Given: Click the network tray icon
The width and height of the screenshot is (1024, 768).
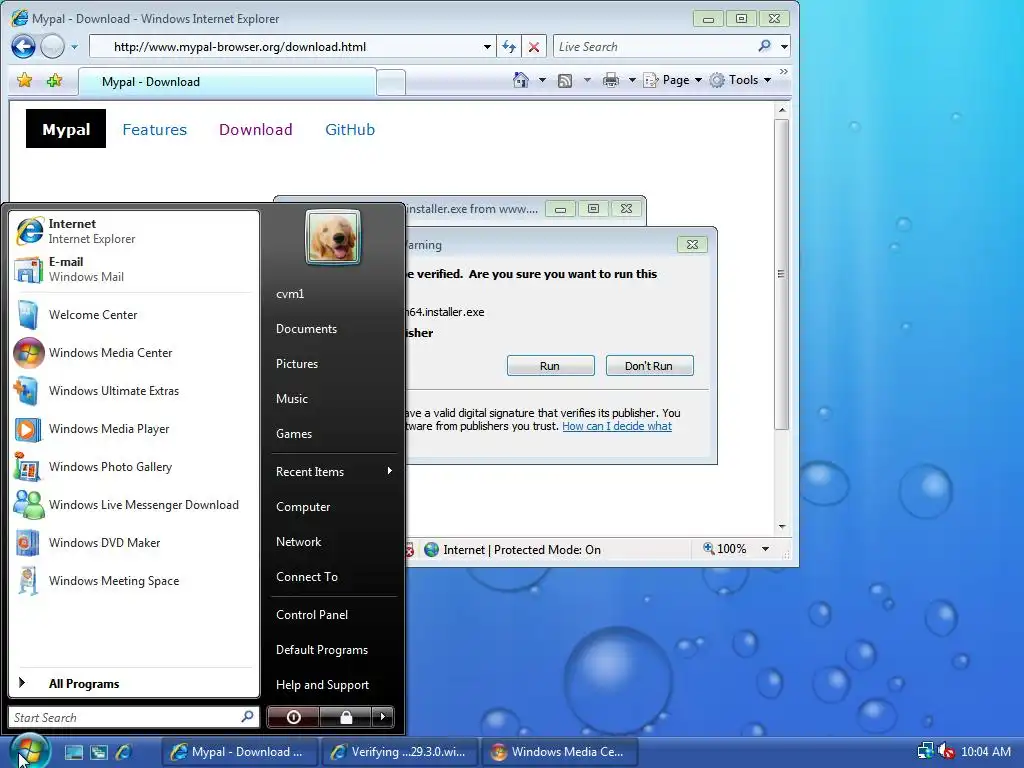Looking at the screenshot, I should click(x=925, y=751).
